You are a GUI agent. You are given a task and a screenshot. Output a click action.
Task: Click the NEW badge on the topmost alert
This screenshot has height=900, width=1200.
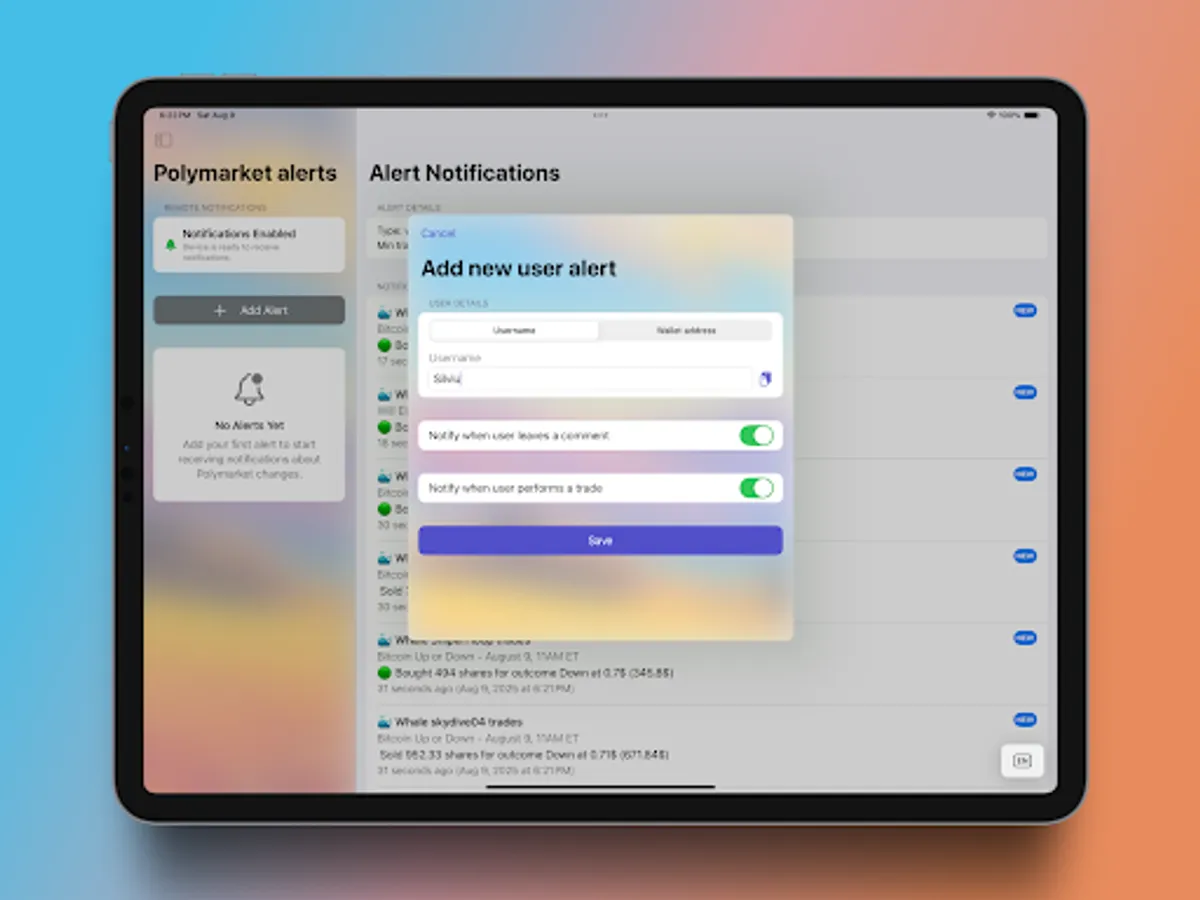point(1025,310)
